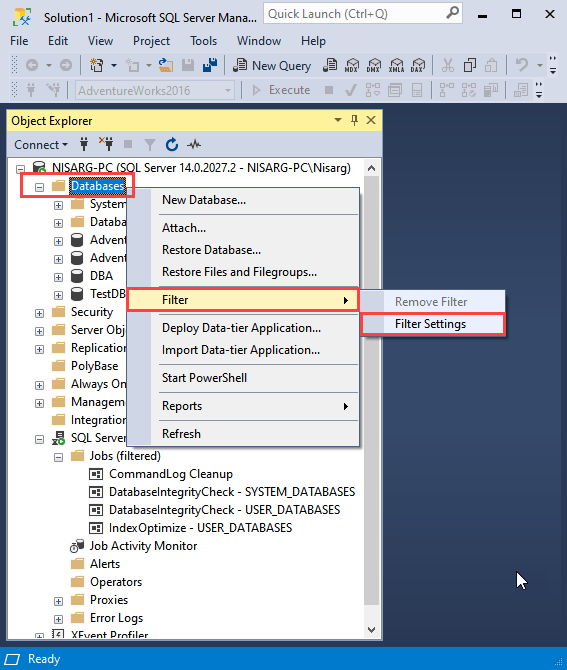Screen dimensions: 567x670
Task: Click Object Explorer scrollbar up arrow
Action: (371, 168)
